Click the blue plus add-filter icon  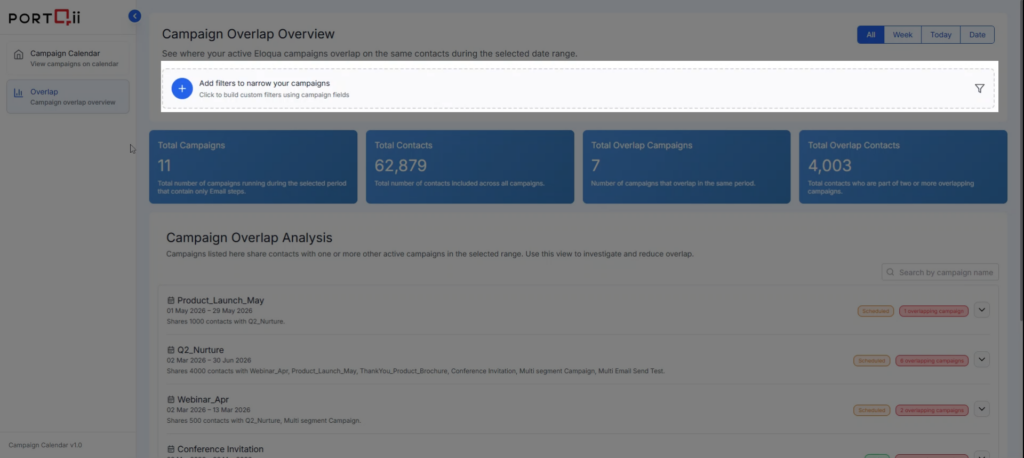[182, 88]
